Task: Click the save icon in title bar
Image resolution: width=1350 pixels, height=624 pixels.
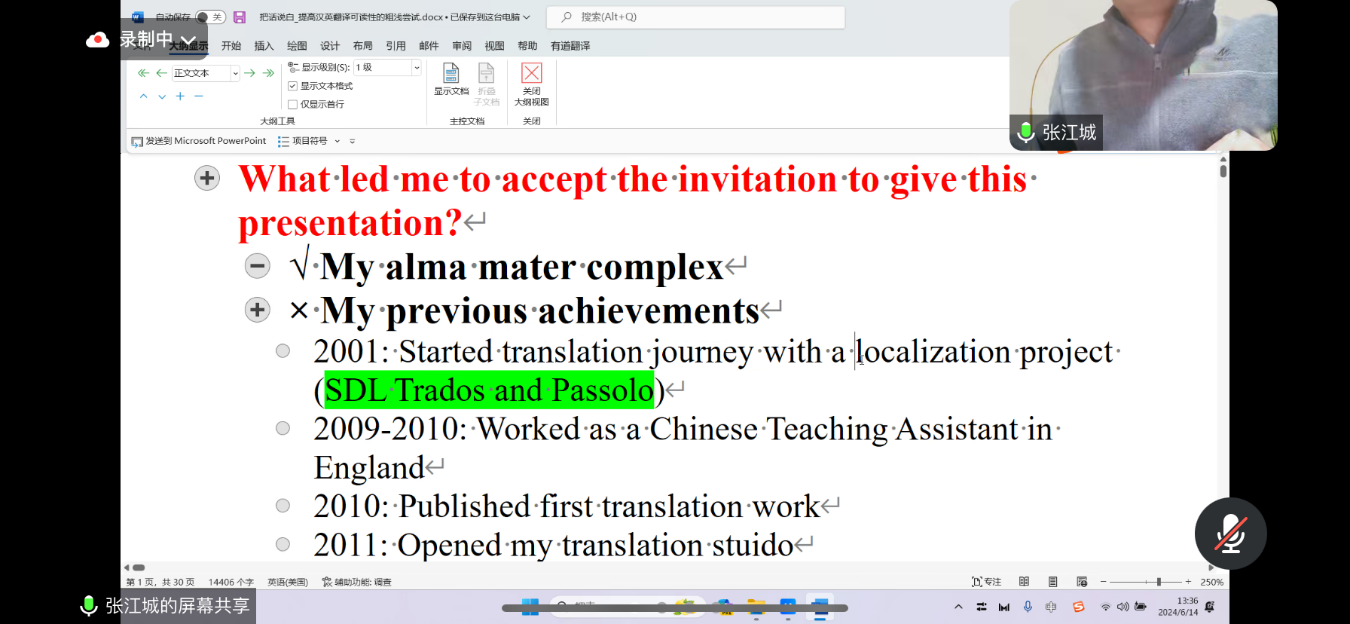Action: click(x=239, y=17)
